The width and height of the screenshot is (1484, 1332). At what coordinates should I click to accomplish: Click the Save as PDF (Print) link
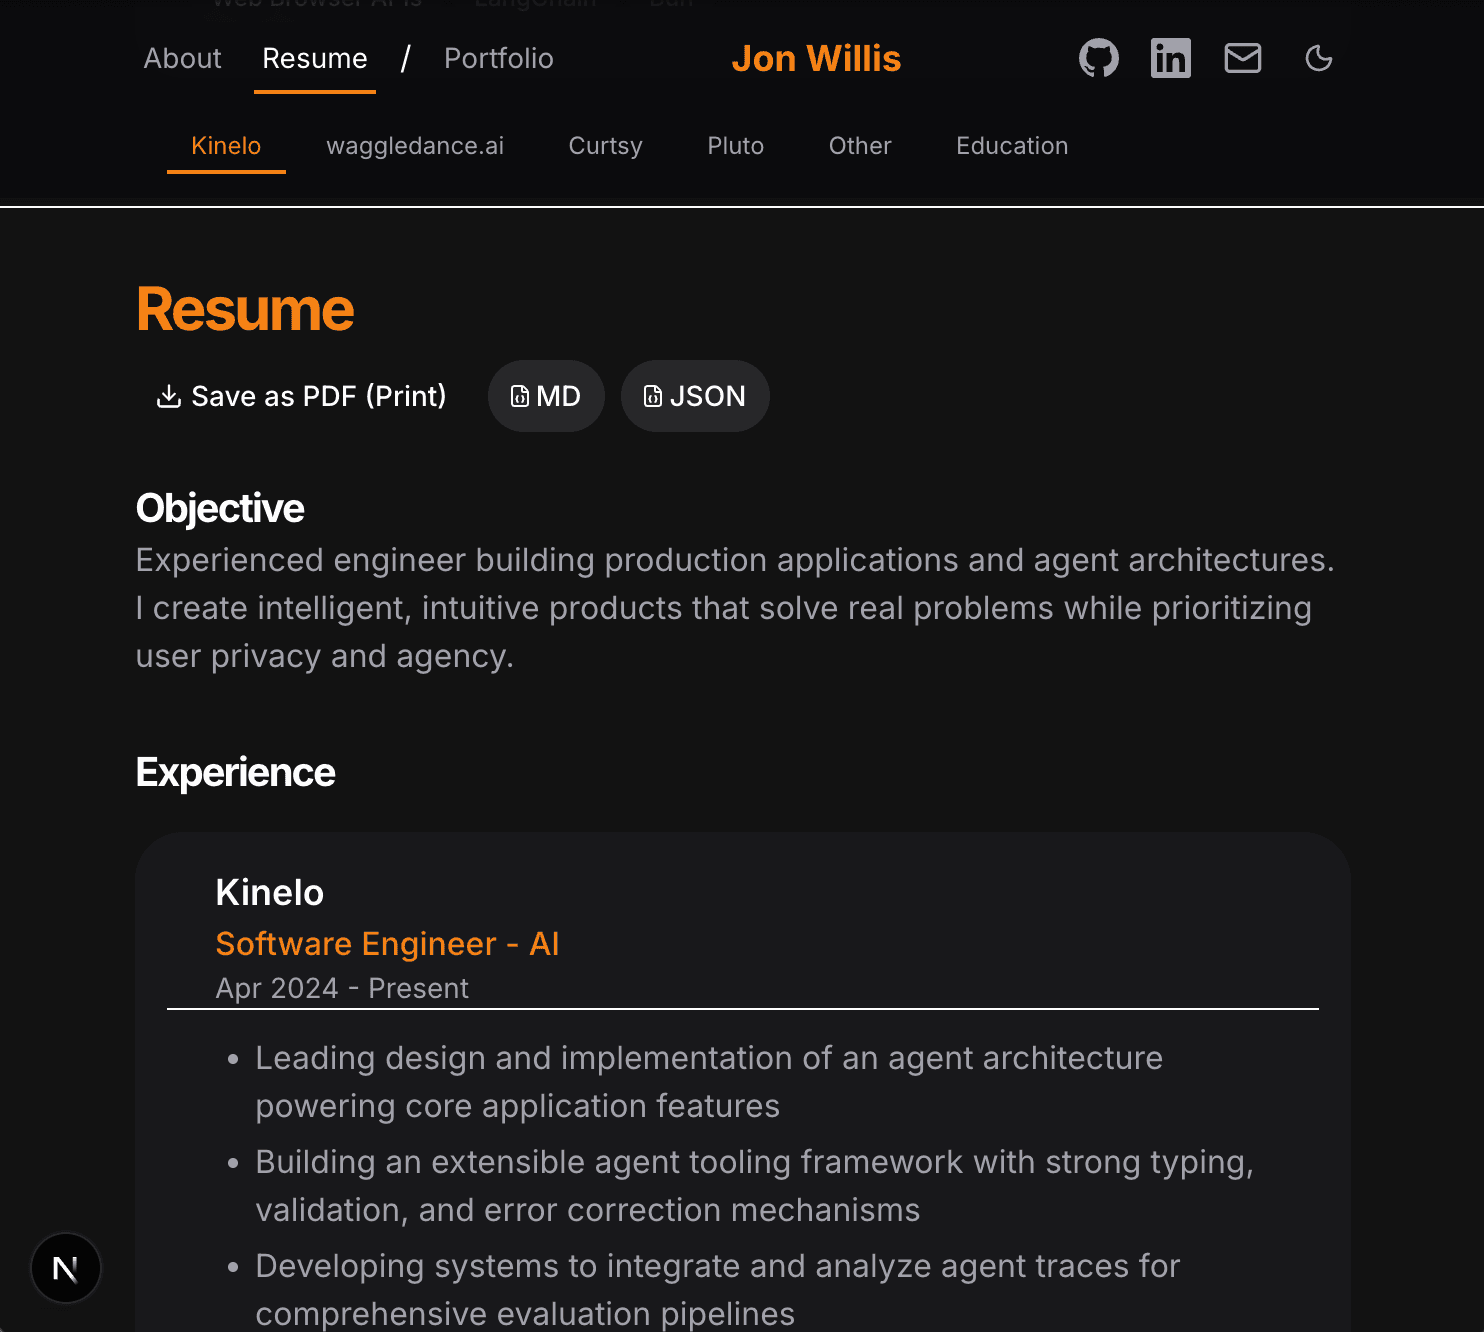pos(300,396)
